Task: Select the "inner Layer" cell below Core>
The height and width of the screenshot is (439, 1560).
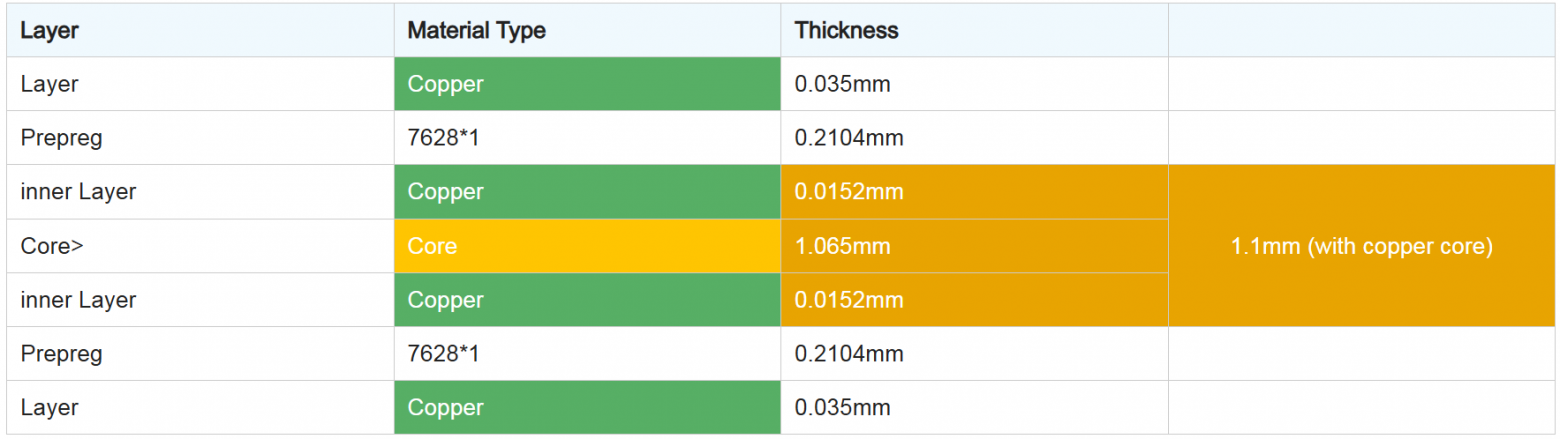Action: click(x=78, y=300)
